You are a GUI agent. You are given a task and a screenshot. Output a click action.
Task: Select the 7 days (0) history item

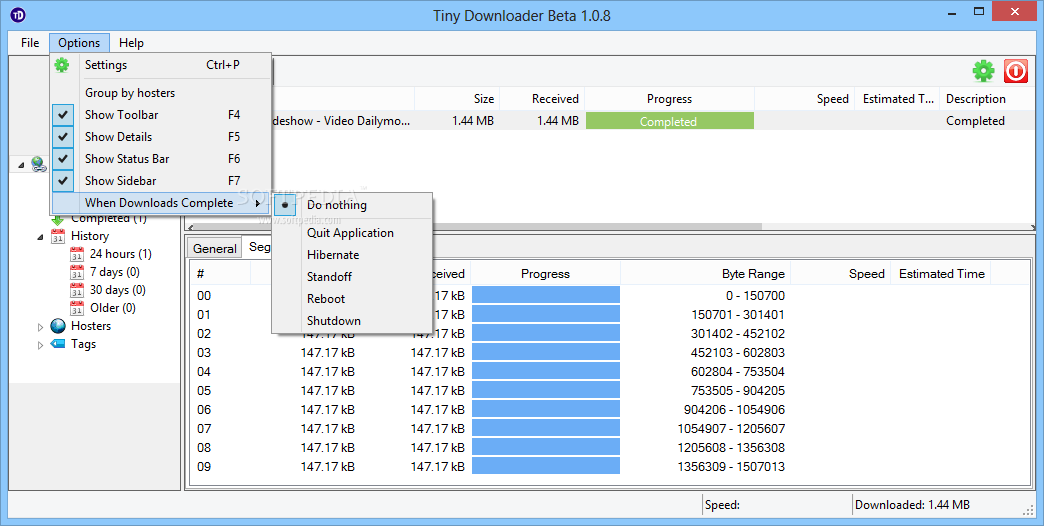(115, 272)
